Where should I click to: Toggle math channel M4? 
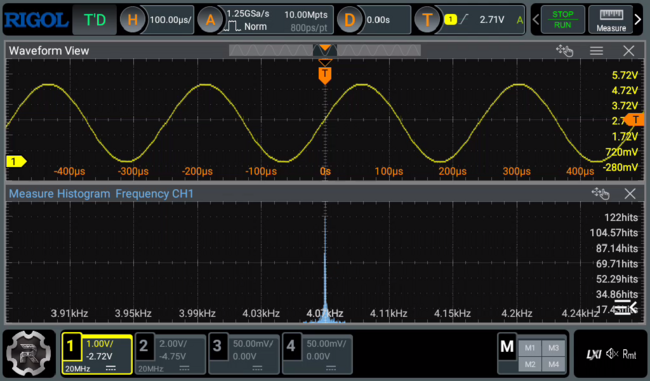(x=553, y=364)
